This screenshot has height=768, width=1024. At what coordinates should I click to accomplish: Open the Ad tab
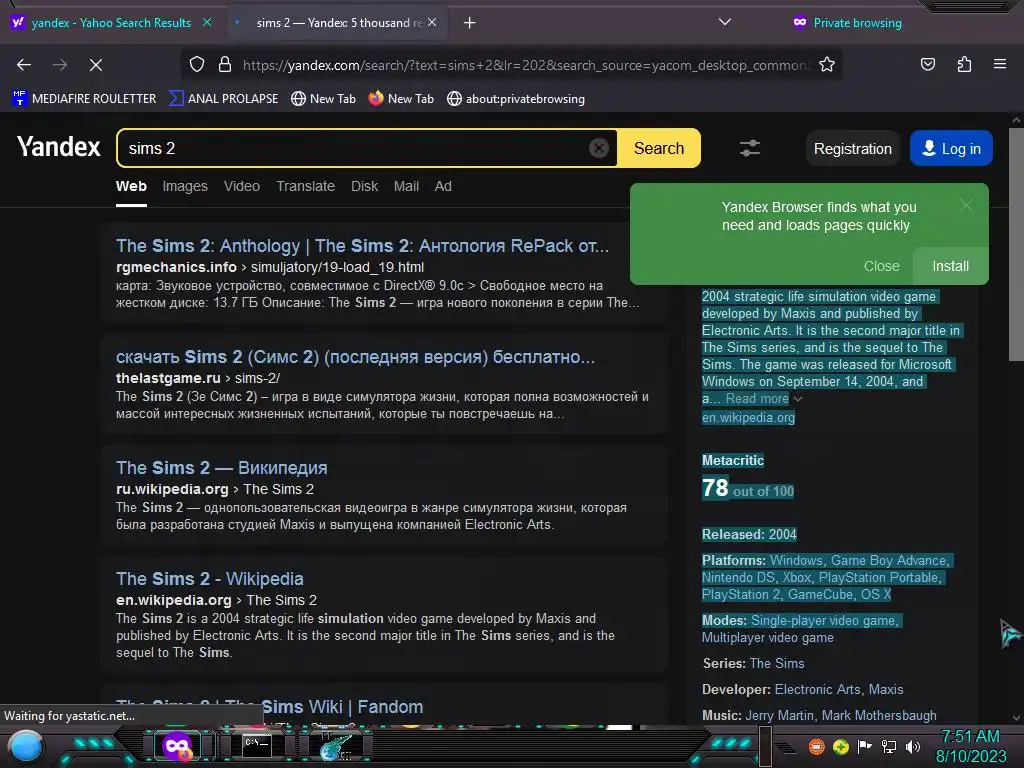click(443, 186)
